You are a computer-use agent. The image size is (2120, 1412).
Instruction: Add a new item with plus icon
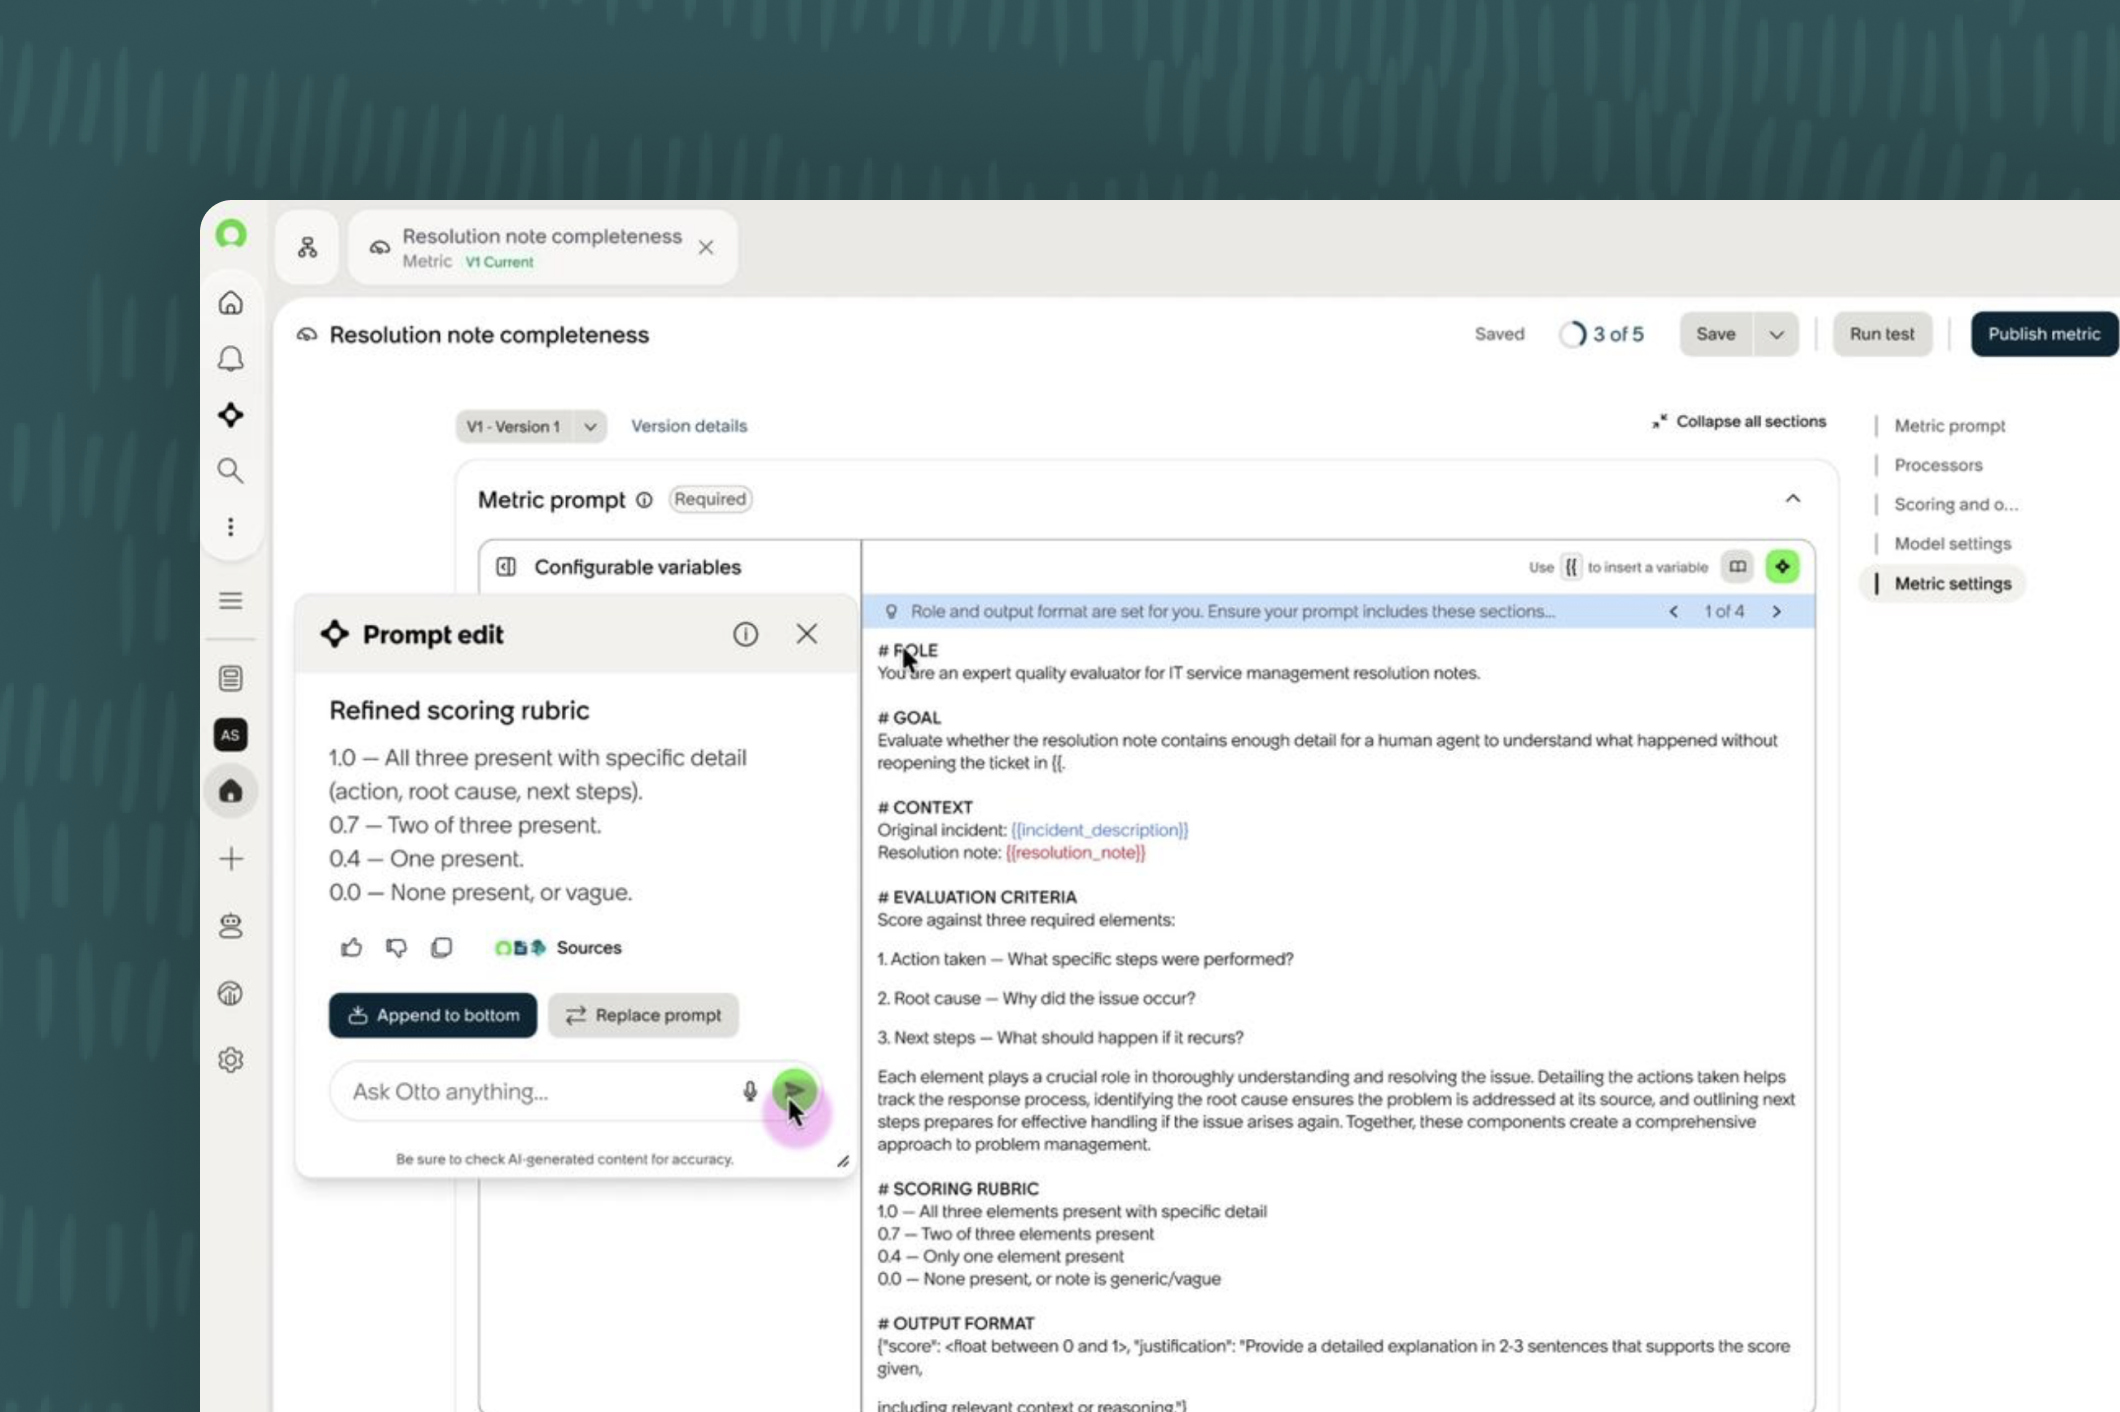pos(231,858)
